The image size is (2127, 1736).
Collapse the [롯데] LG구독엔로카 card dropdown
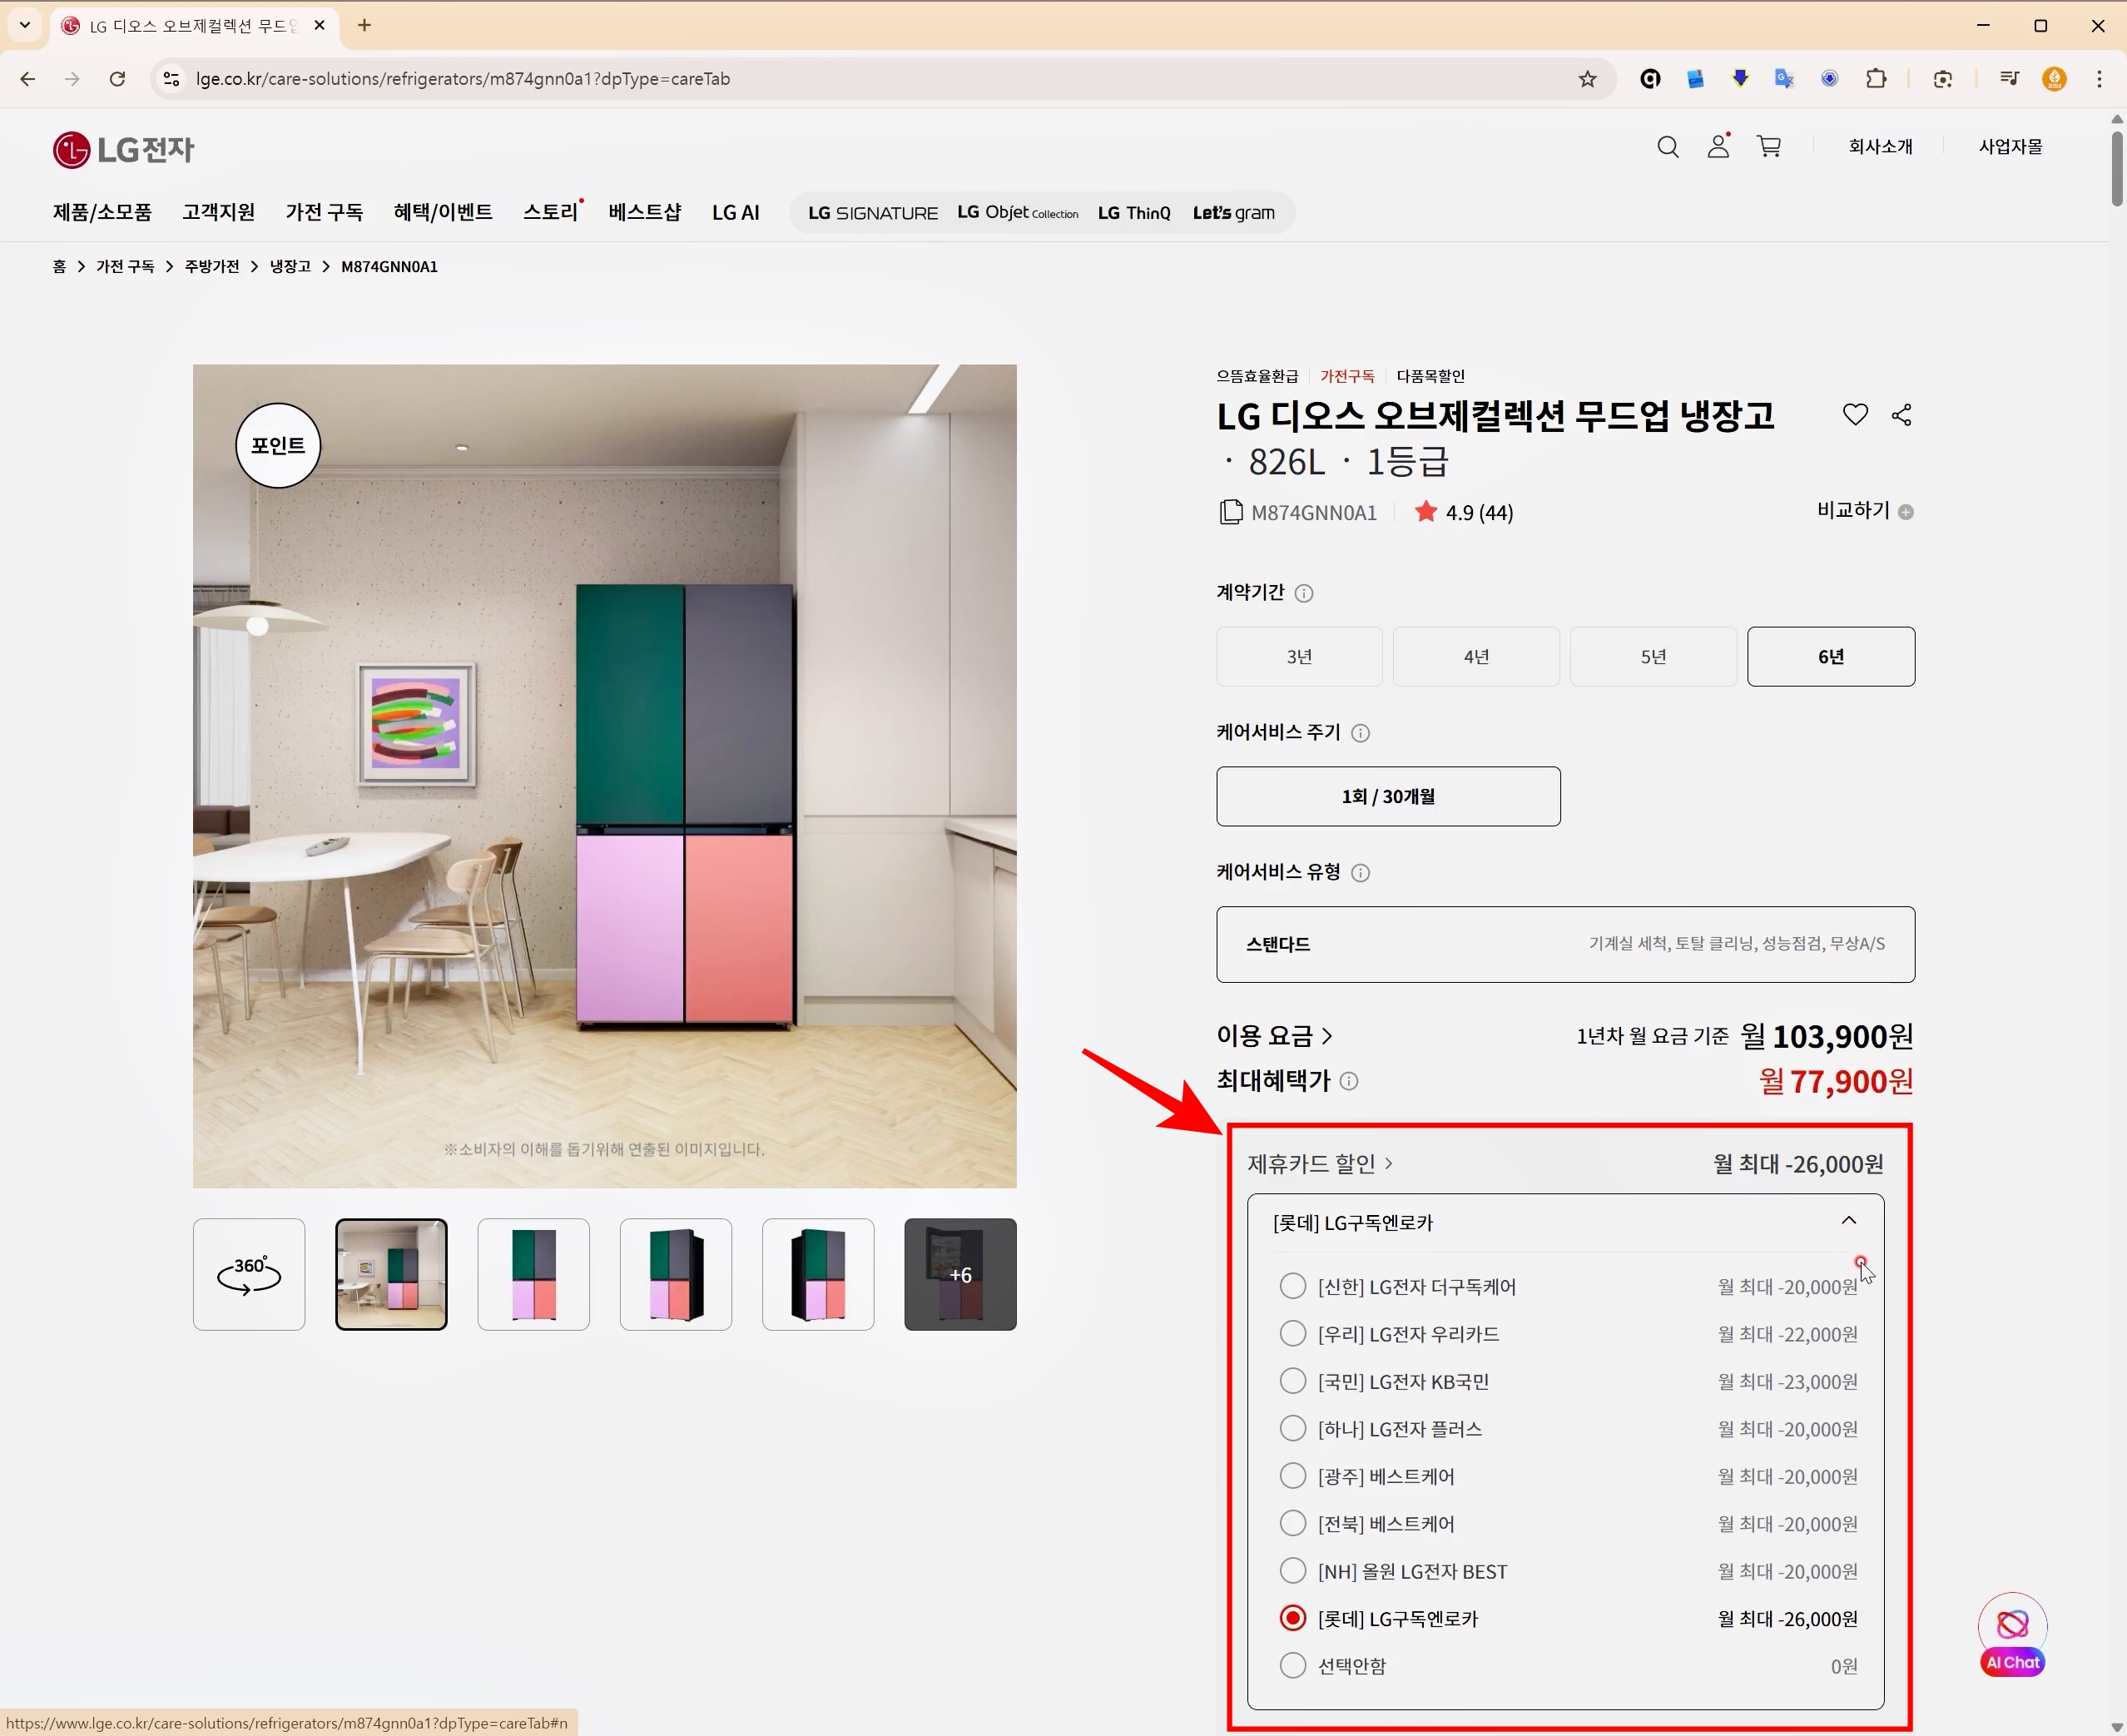(x=1848, y=1221)
